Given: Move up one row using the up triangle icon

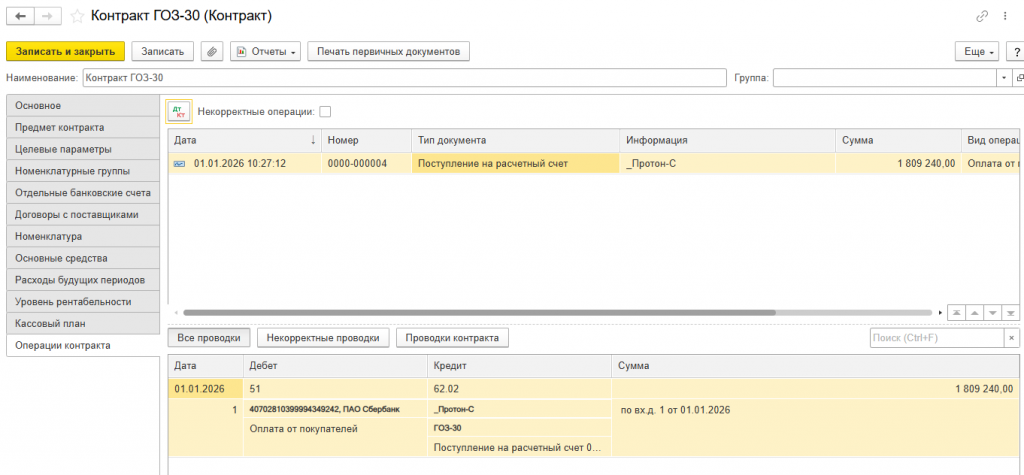Looking at the screenshot, I should [974, 312].
